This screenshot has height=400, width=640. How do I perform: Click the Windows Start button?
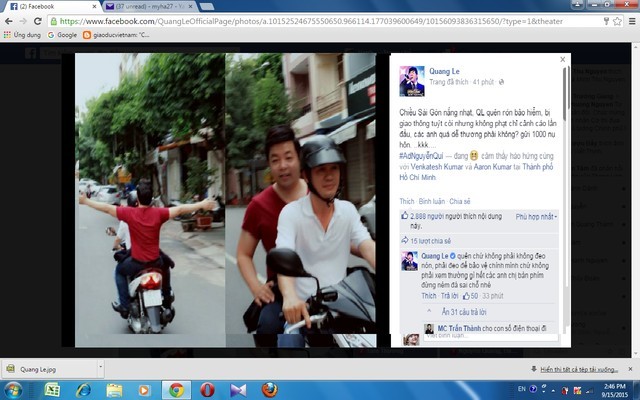point(14,389)
